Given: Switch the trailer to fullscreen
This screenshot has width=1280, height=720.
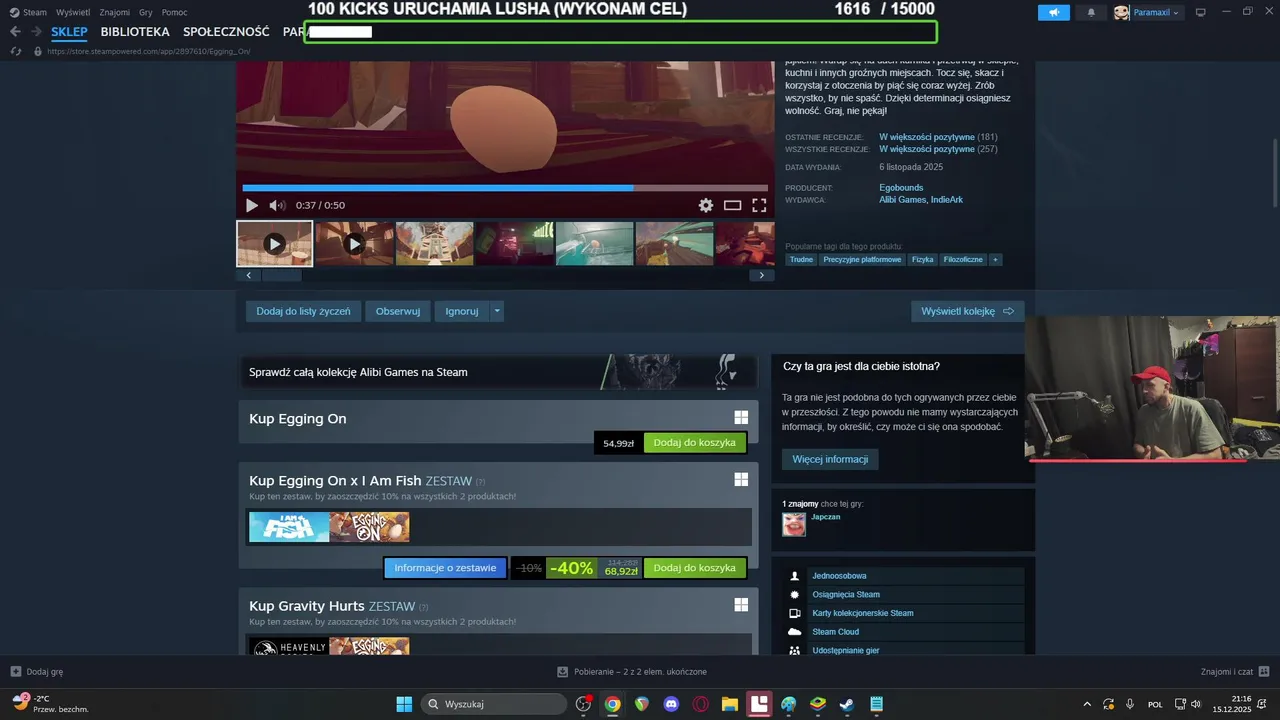Looking at the screenshot, I should pyautogui.click(x=759, y=205).
